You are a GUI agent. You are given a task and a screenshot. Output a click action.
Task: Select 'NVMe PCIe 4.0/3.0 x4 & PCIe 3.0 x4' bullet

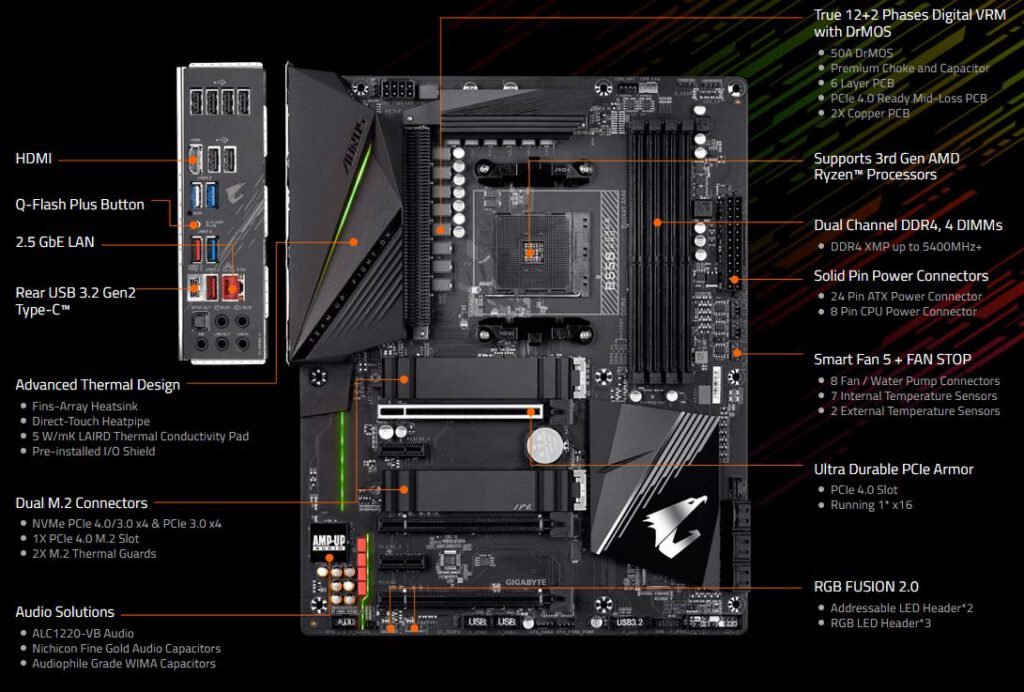tap(127, 524)
